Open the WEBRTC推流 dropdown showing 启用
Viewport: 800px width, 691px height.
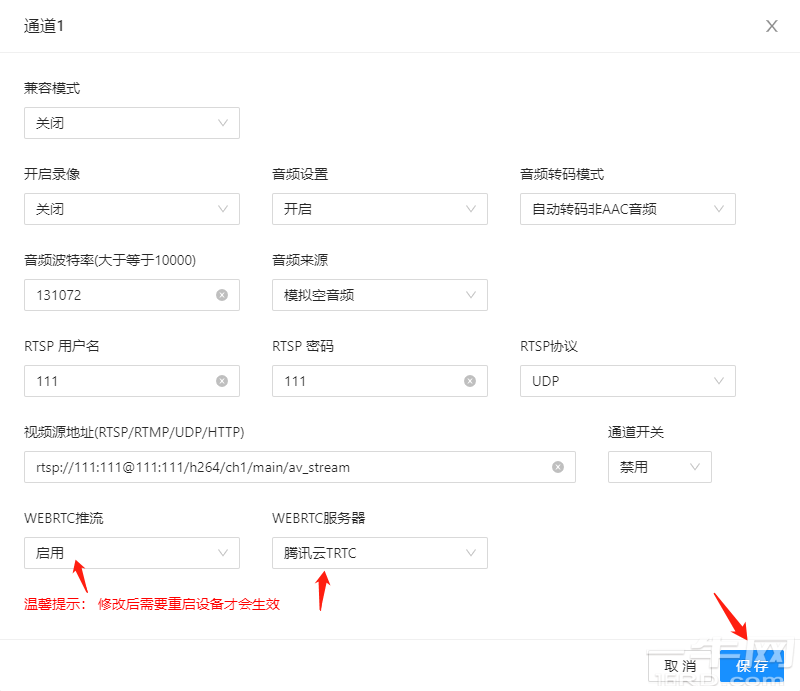point(132,553)
